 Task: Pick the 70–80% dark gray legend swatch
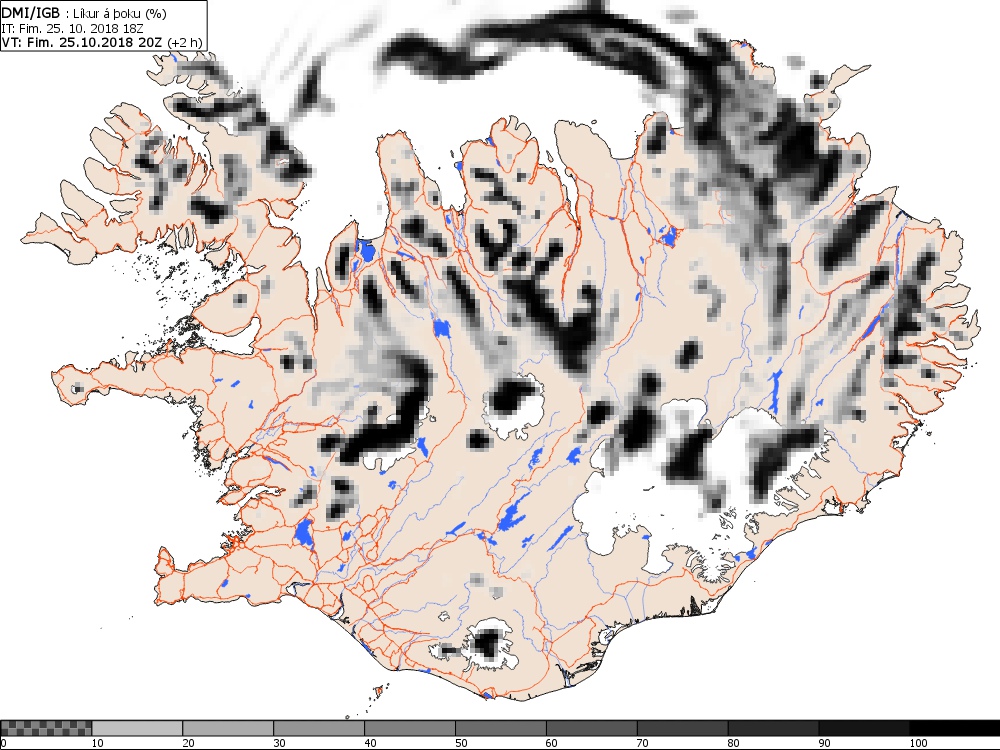(x=682, y=728)
